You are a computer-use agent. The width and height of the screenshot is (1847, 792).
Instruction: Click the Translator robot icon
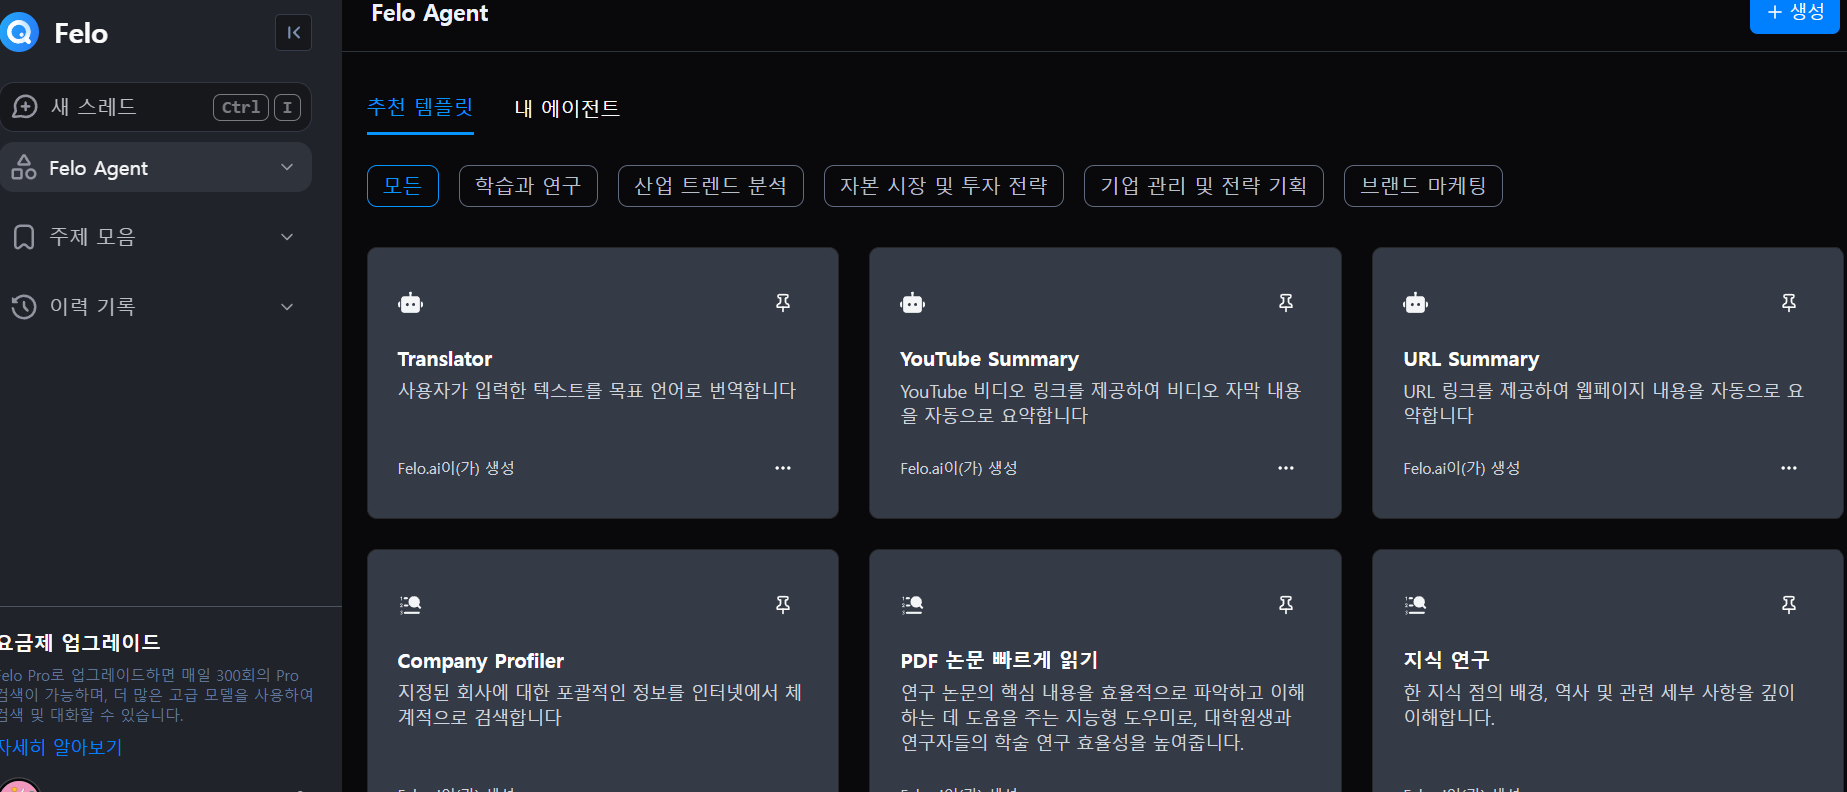(x=410, y=303)
